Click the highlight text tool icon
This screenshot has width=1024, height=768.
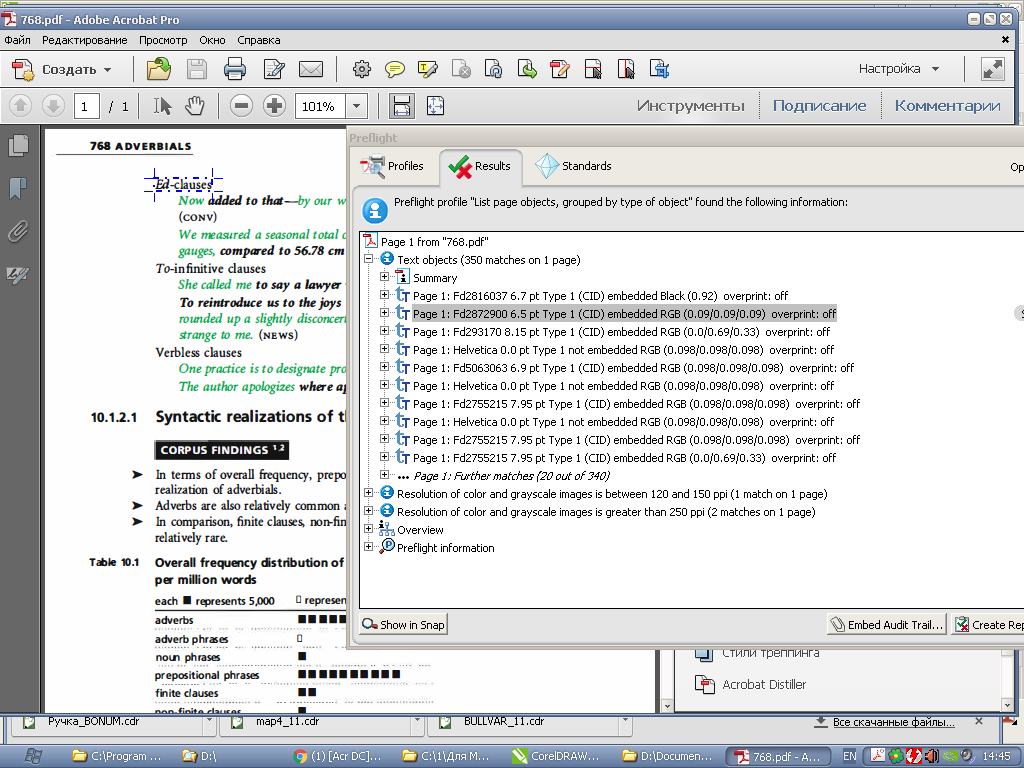428,69
